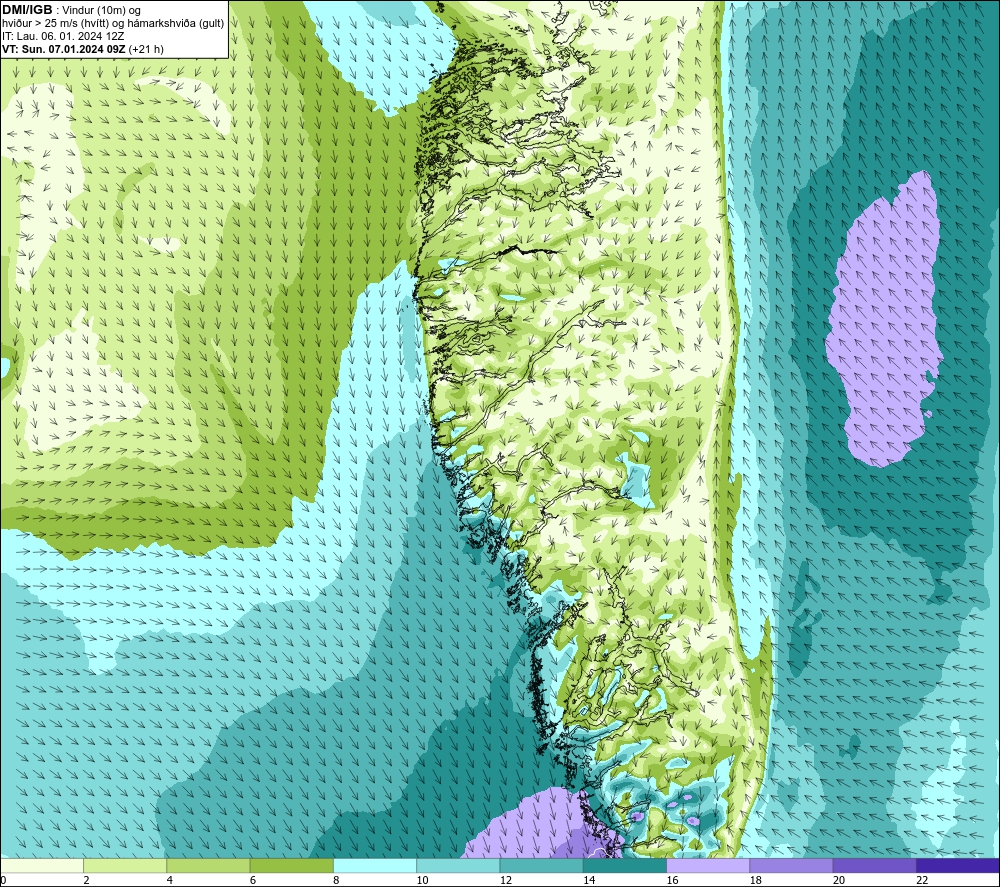
Task: Click the darkest purple legend swatch above 22
Action: pyautogui.click(x=958, y=865)
